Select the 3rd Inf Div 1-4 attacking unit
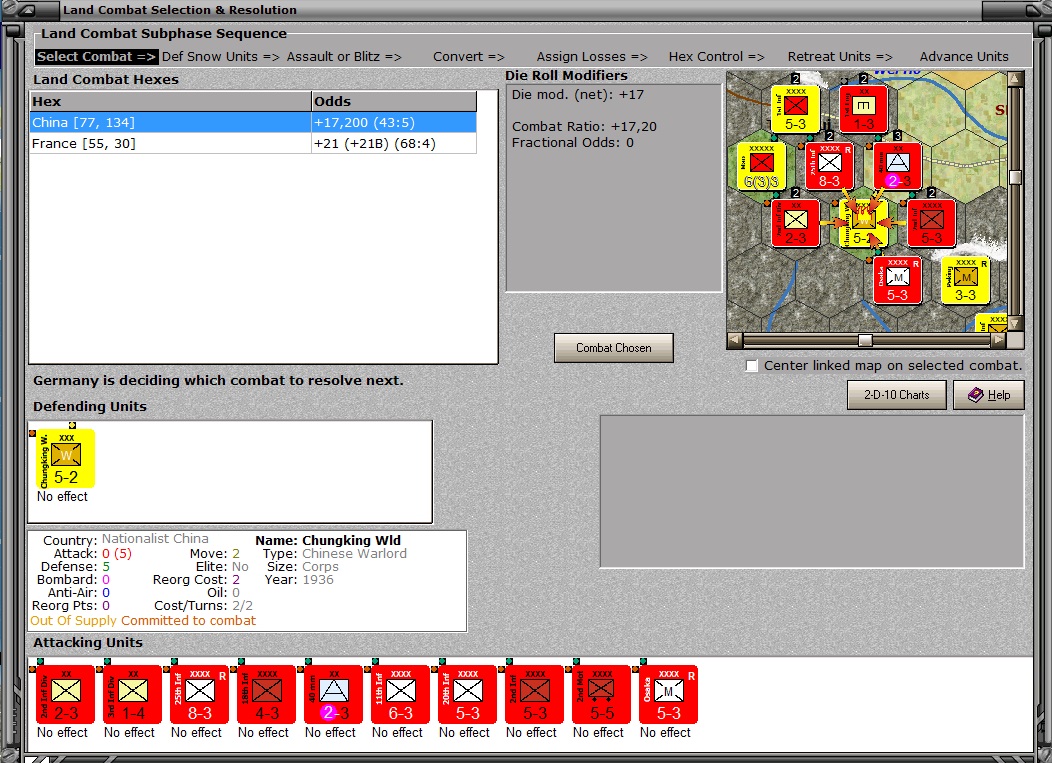Screen dimensions: 1052x763 point(132,695)
